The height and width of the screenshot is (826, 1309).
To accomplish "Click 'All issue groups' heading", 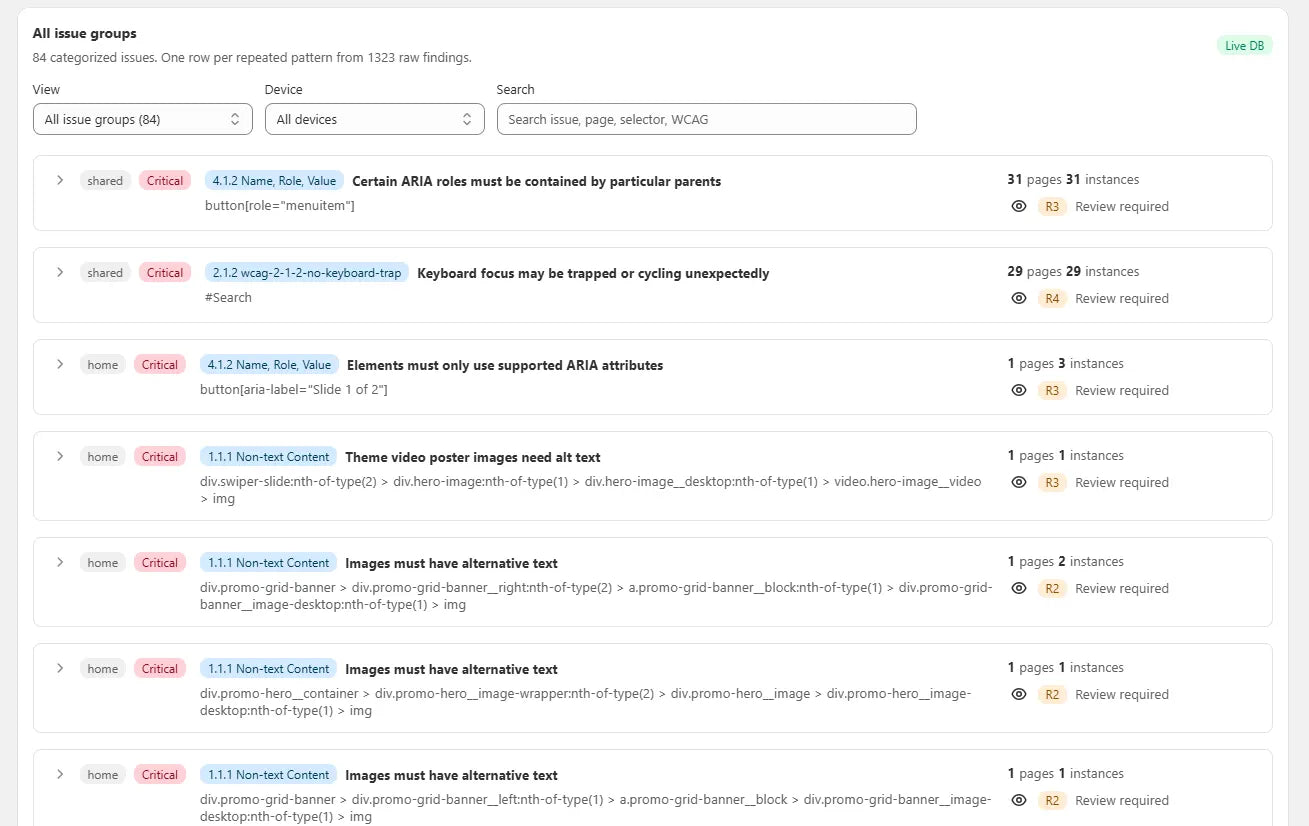I will point(85,34).
